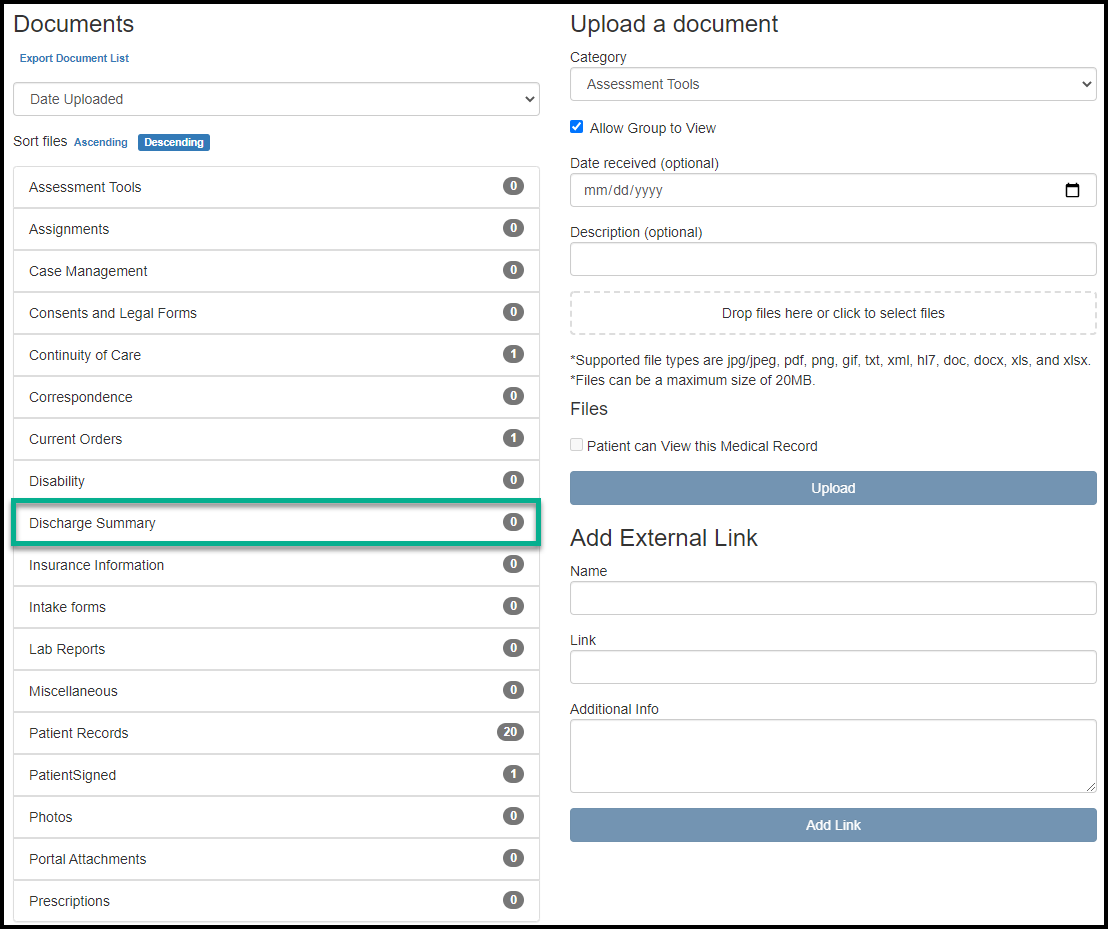Open the Date Uploaded sort dropdown
Image resolution: width=1108 pixels, height=929 pixels.
point(276,99)
